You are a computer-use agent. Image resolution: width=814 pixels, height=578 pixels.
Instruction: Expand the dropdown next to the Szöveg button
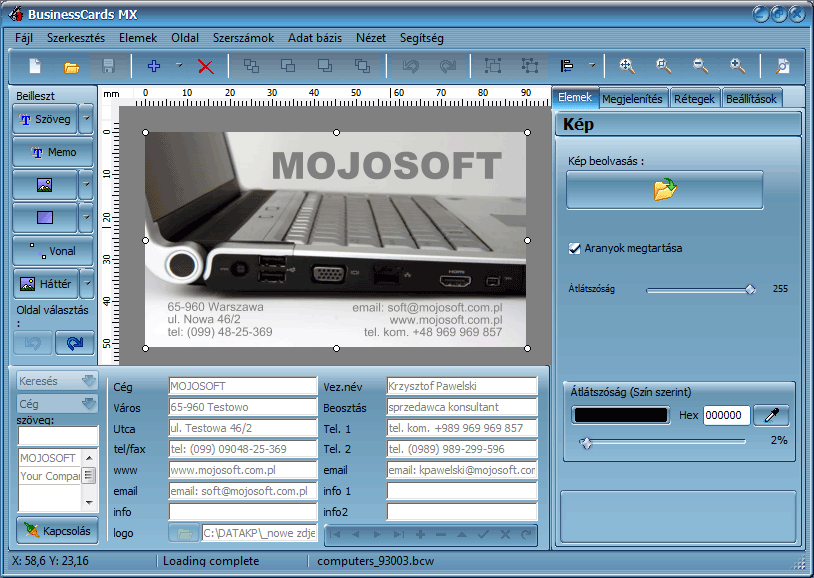pos(86,118)
